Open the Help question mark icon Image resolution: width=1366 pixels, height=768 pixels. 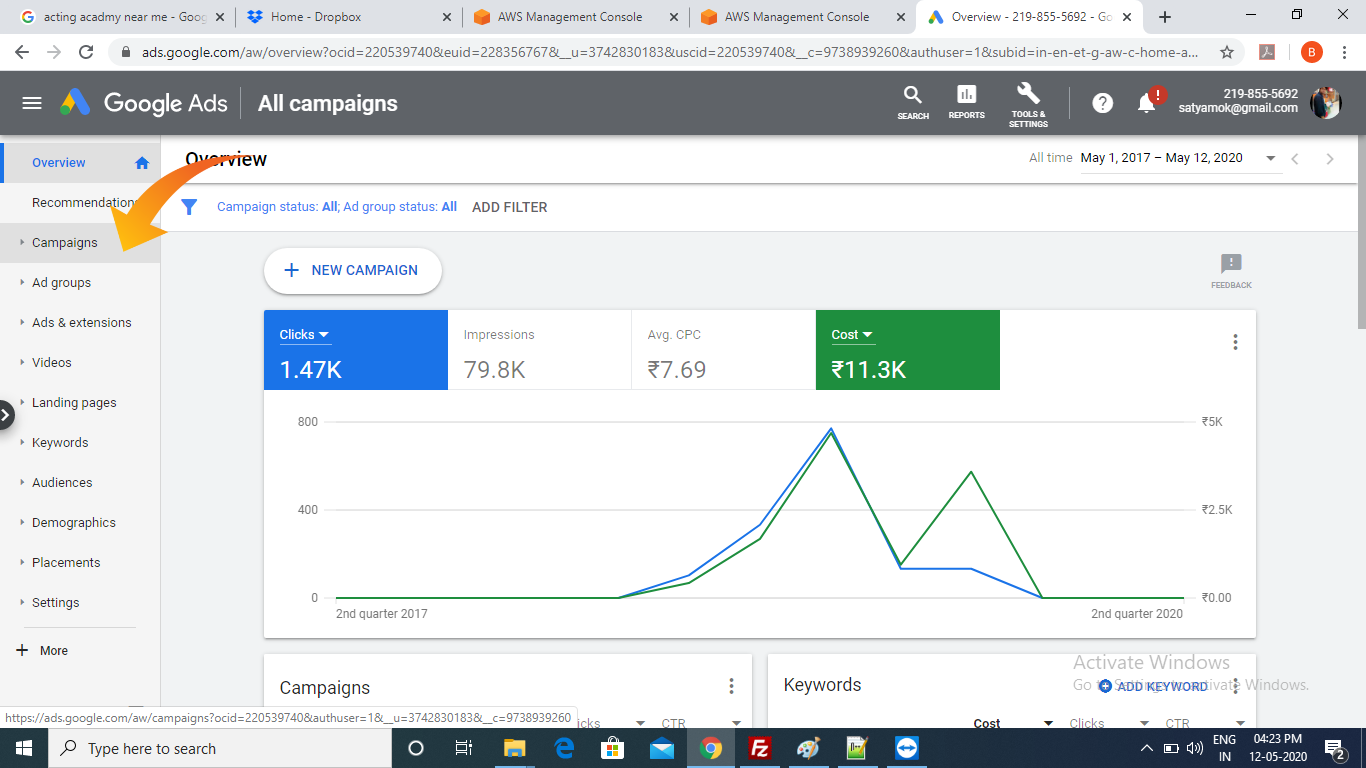[1103, 103]
